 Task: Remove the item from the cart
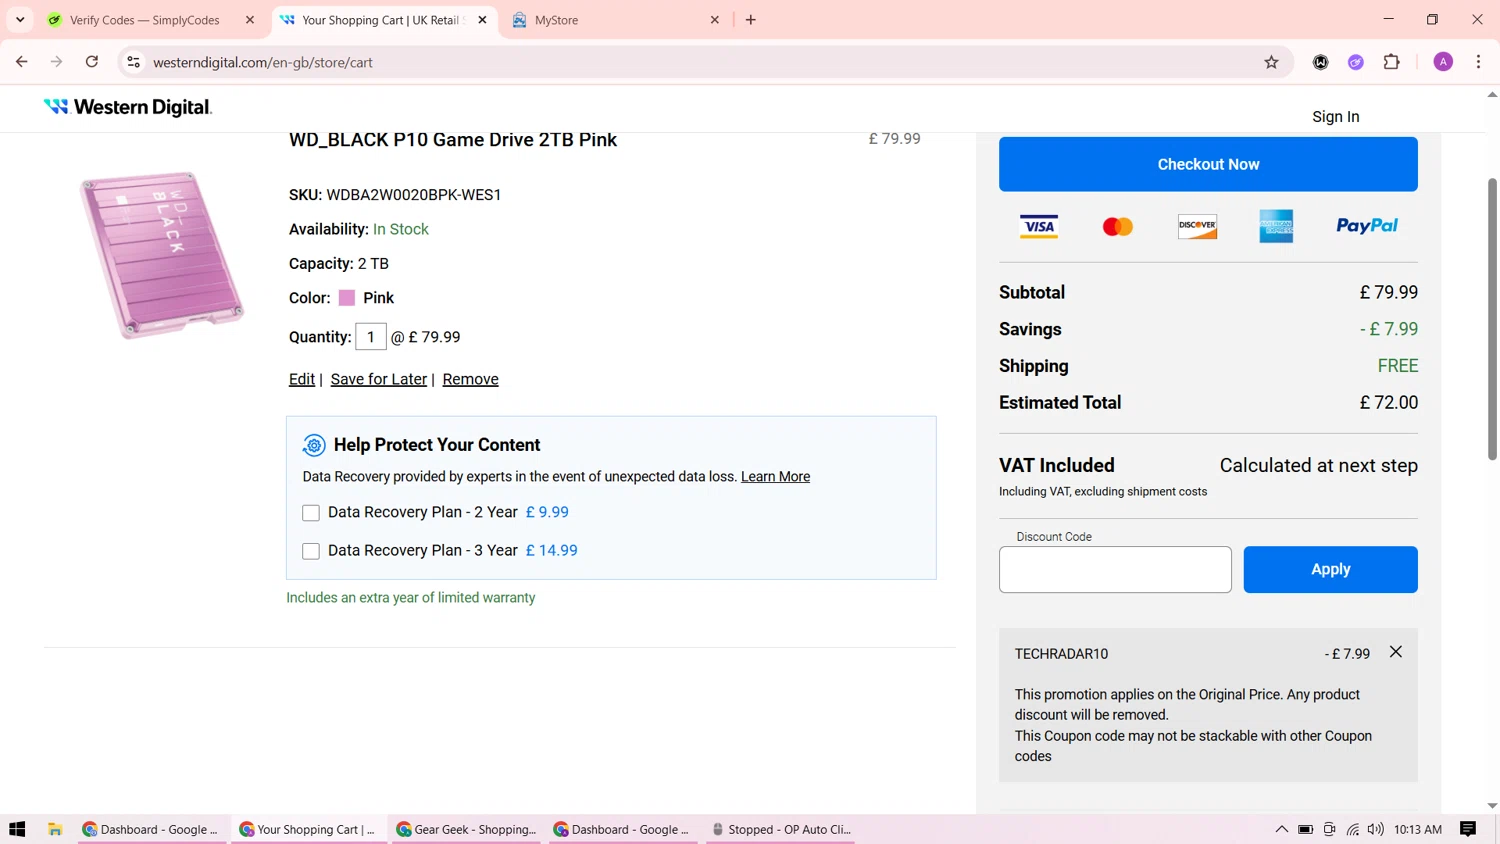(x=470, y=379)
